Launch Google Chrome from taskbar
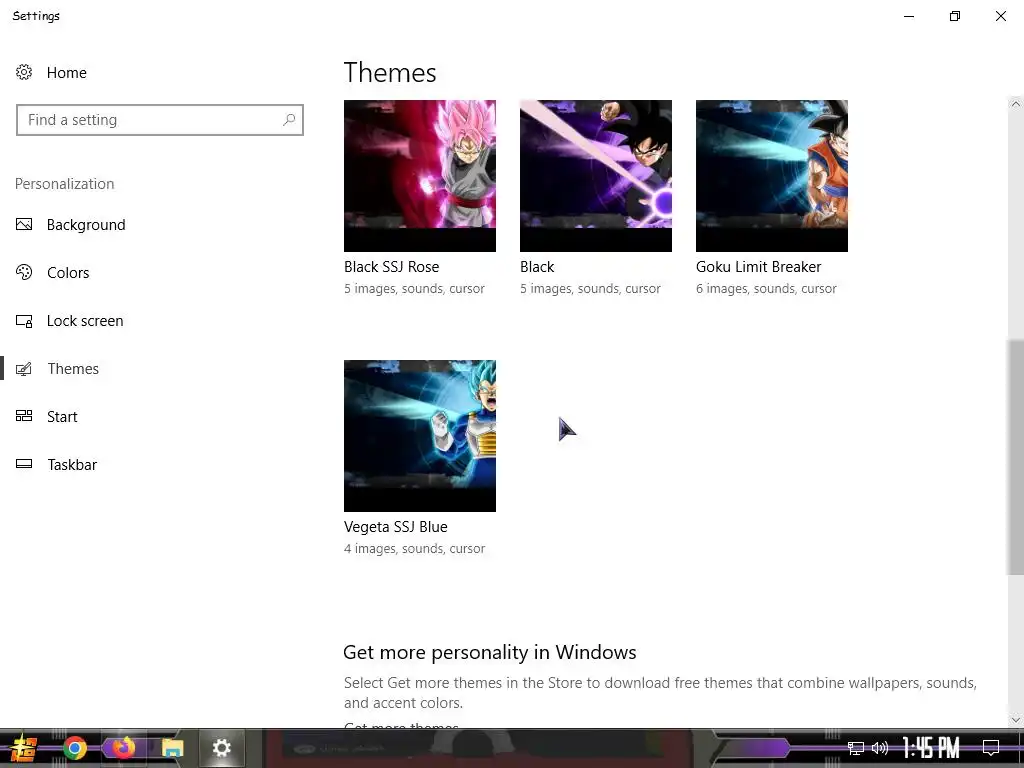The width and height of the screenshot is (1024, 768). pyautogui.click(x=75, y=748)
